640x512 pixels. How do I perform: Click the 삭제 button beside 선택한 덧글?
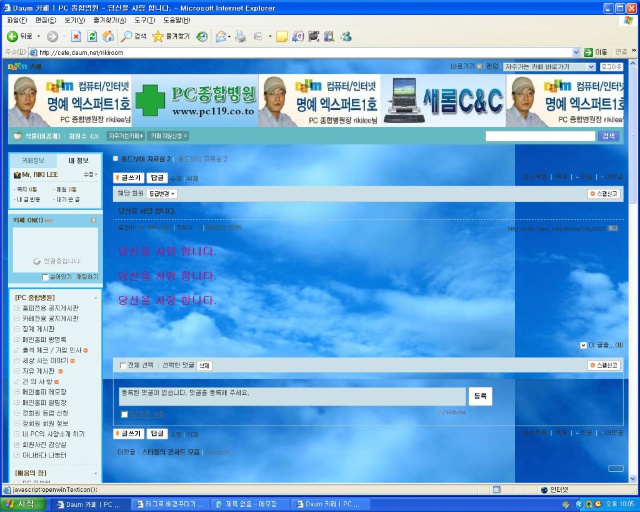pyautogui.click(x=204, y=365)
